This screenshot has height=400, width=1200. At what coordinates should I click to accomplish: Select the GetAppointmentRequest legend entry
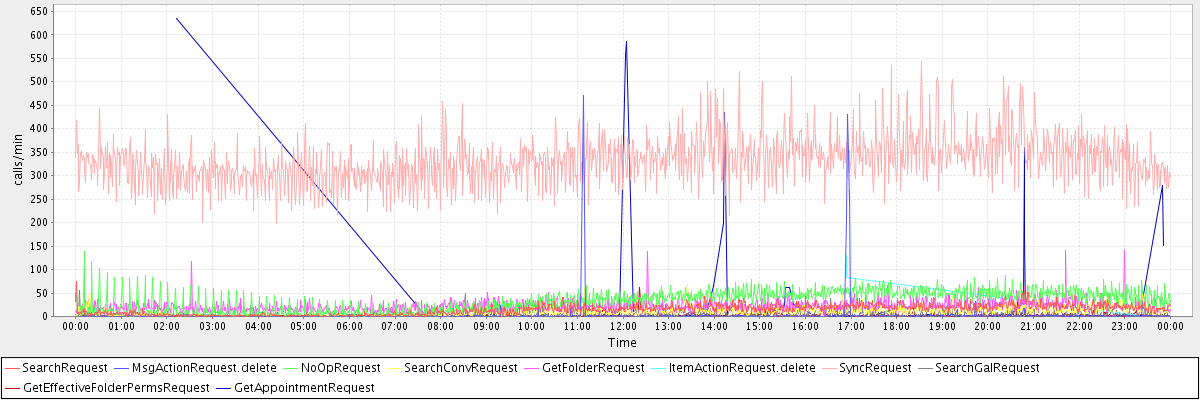pyautogui.click(x=304, y=387)
